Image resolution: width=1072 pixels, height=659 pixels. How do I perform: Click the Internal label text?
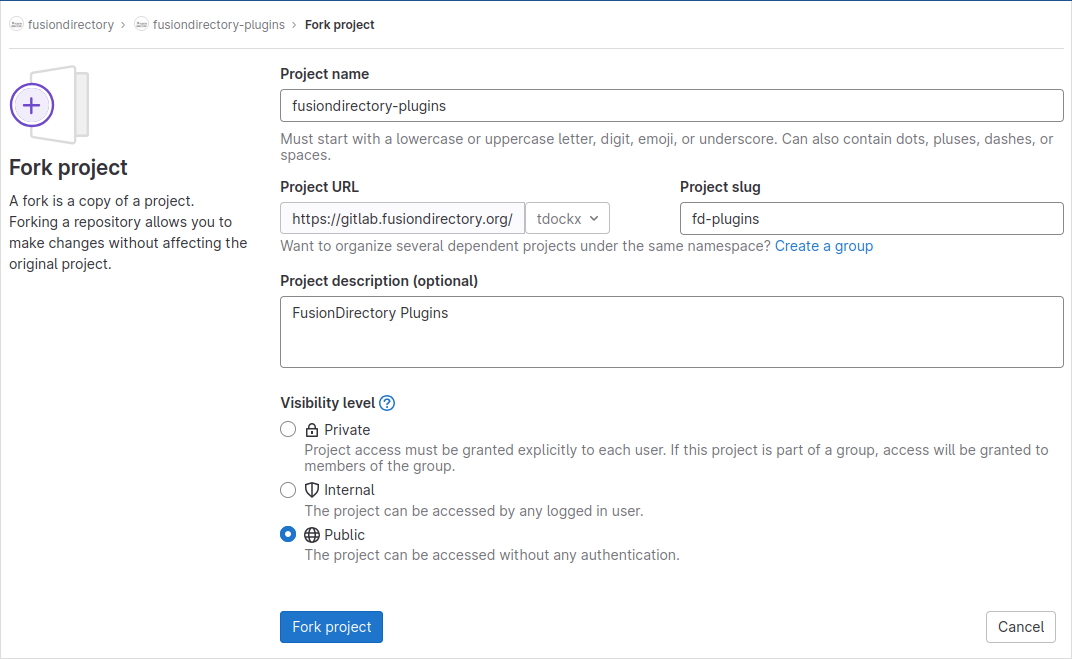click(x=349, y=490)
